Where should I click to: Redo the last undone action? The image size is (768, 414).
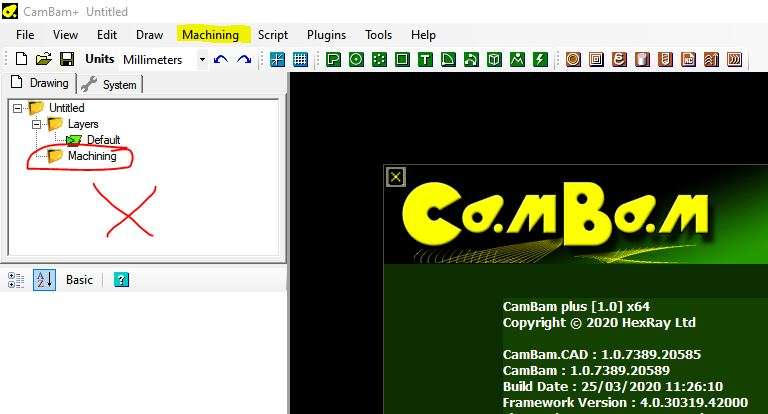[244, 60]
